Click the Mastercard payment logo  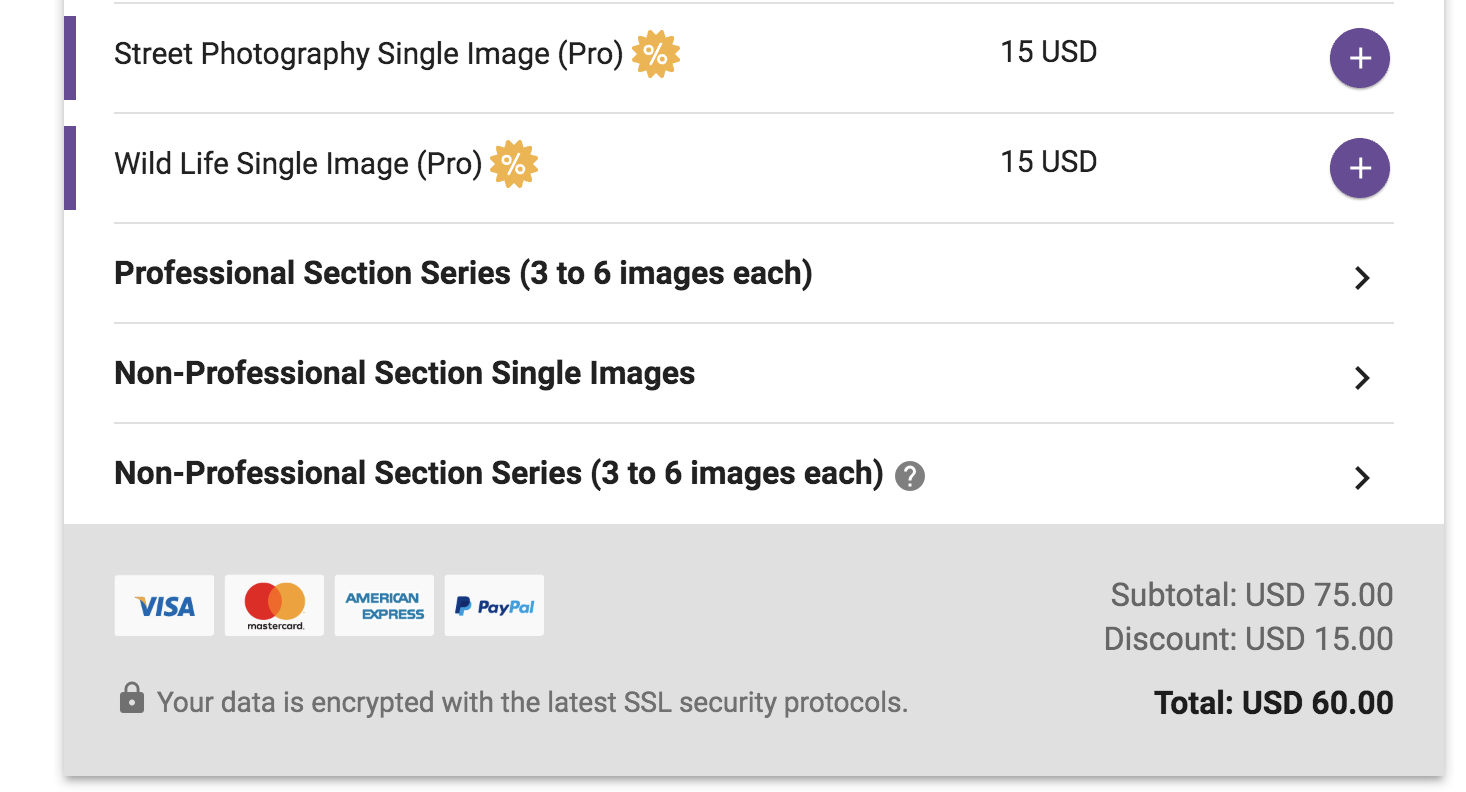[x=274, y=605]
